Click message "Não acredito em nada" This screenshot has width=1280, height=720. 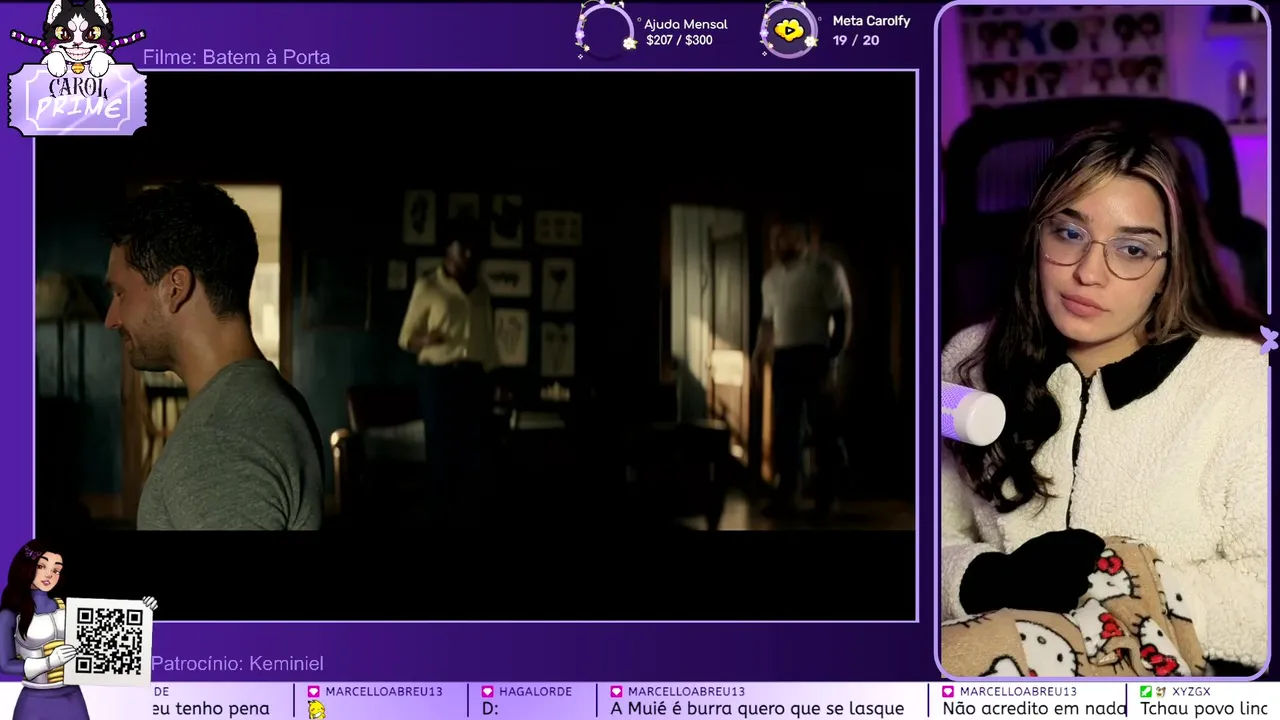(x=1034, y=709)
